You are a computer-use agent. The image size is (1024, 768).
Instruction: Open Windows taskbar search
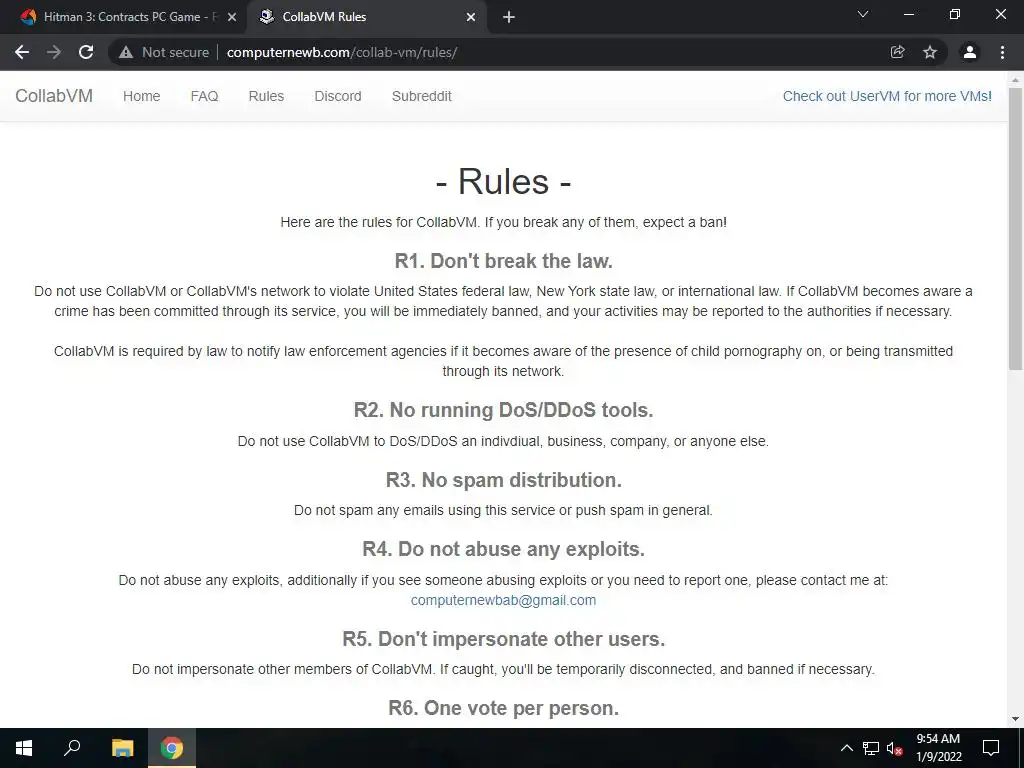pos(72,748)
